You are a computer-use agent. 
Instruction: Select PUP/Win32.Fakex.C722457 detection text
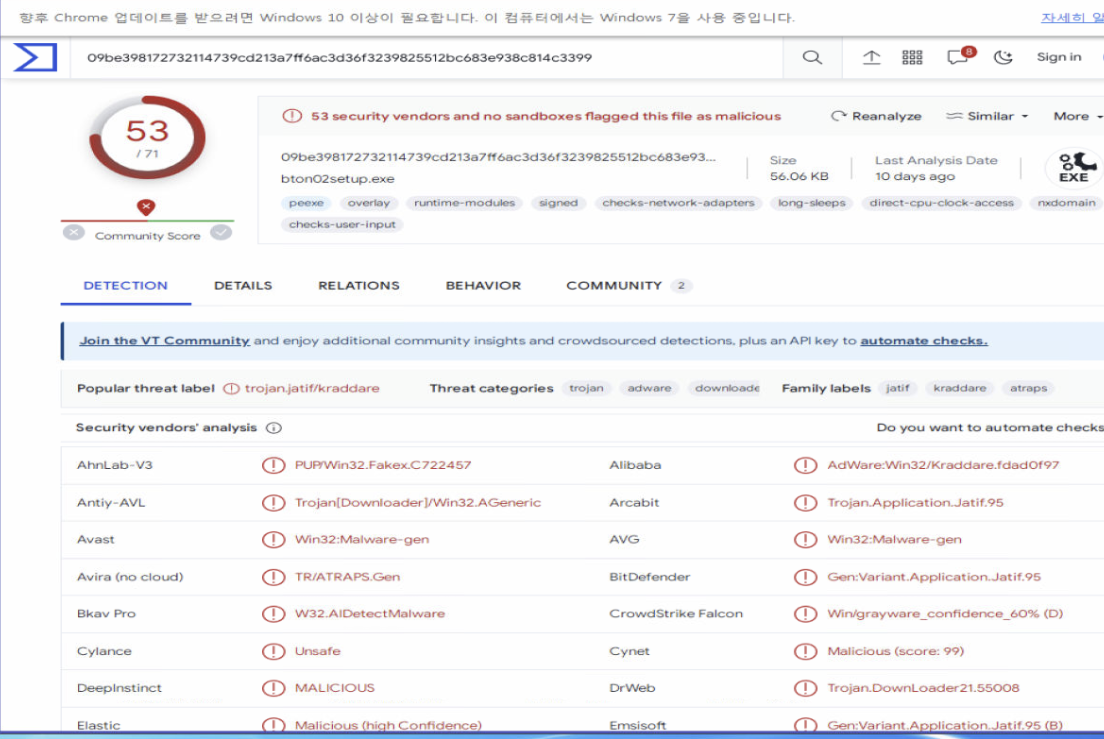382,465
